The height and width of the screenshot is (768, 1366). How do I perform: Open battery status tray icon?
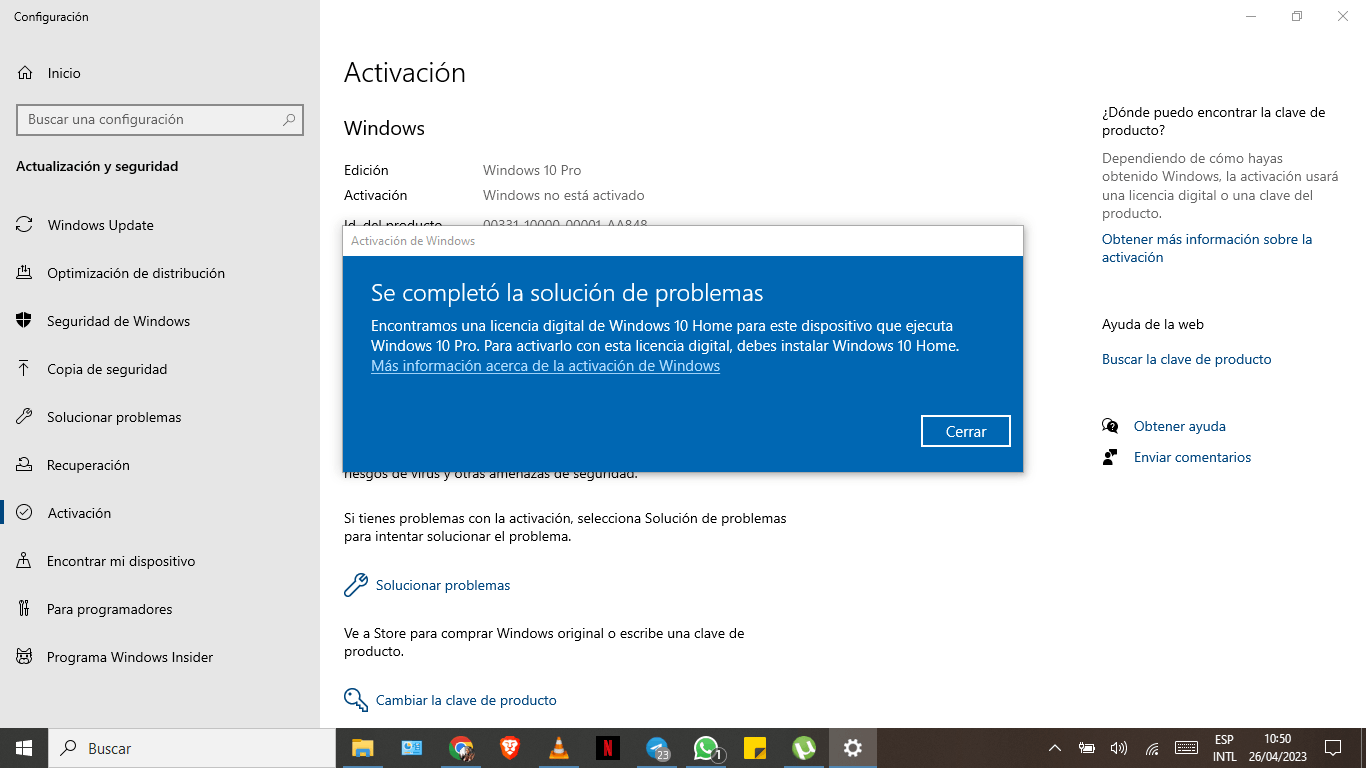click(1087, 748)
